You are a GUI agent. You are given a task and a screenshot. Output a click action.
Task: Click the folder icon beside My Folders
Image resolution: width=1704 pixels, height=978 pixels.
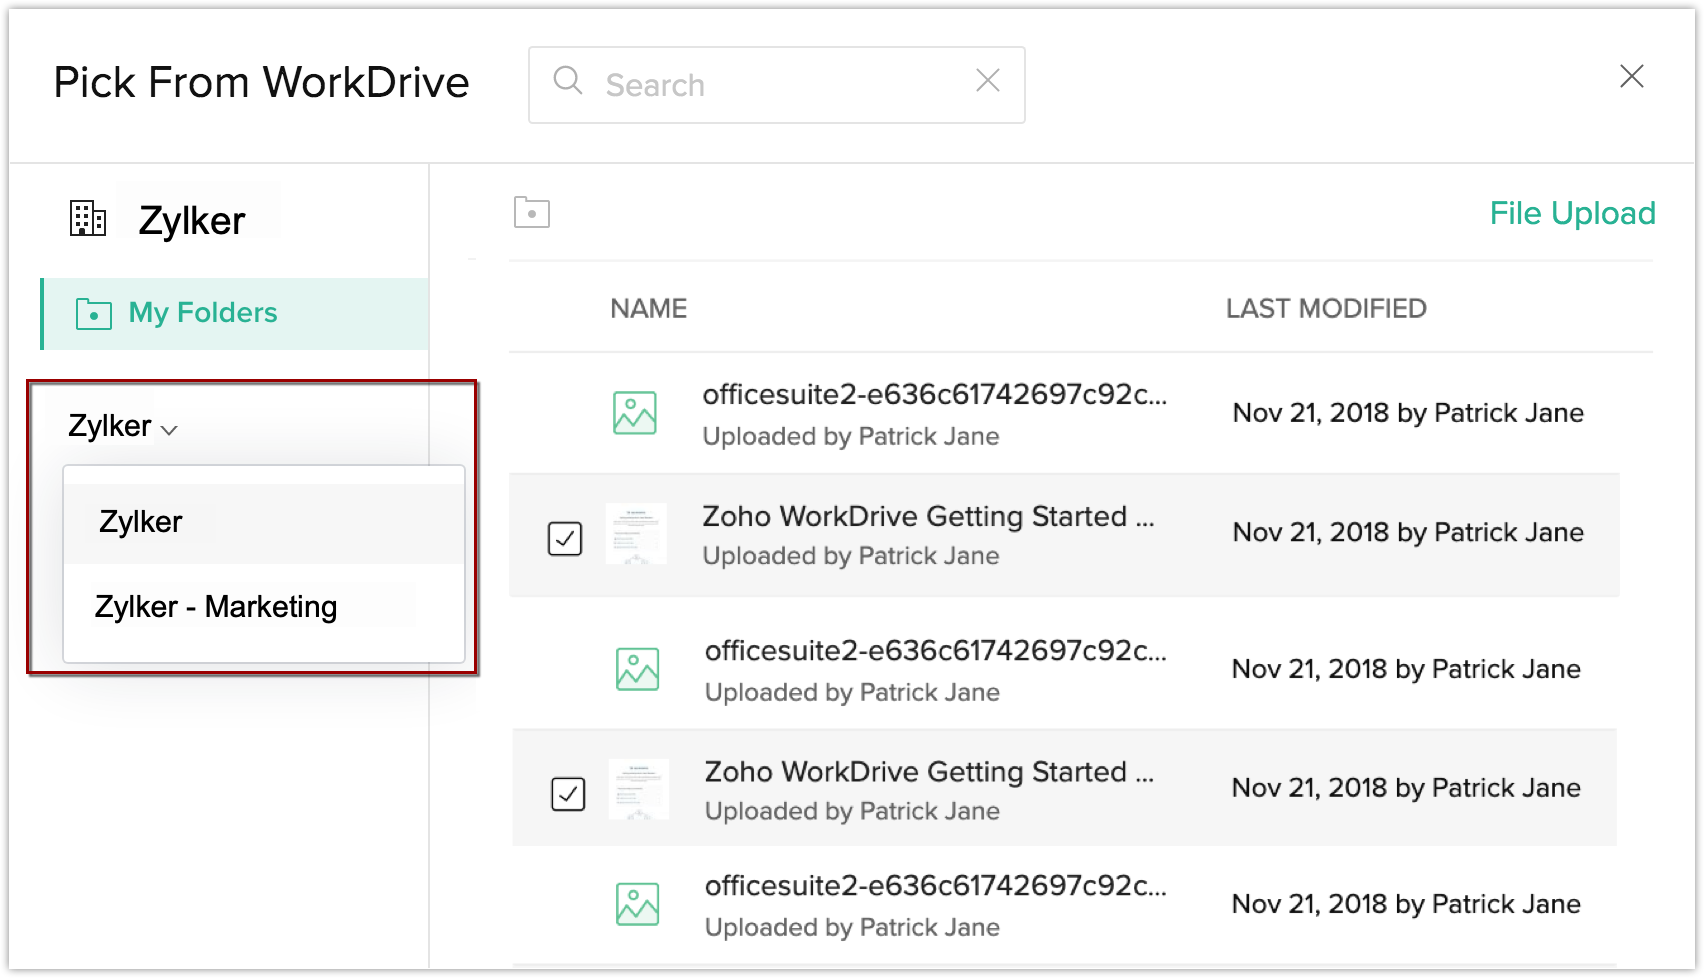tap(94, 314)
